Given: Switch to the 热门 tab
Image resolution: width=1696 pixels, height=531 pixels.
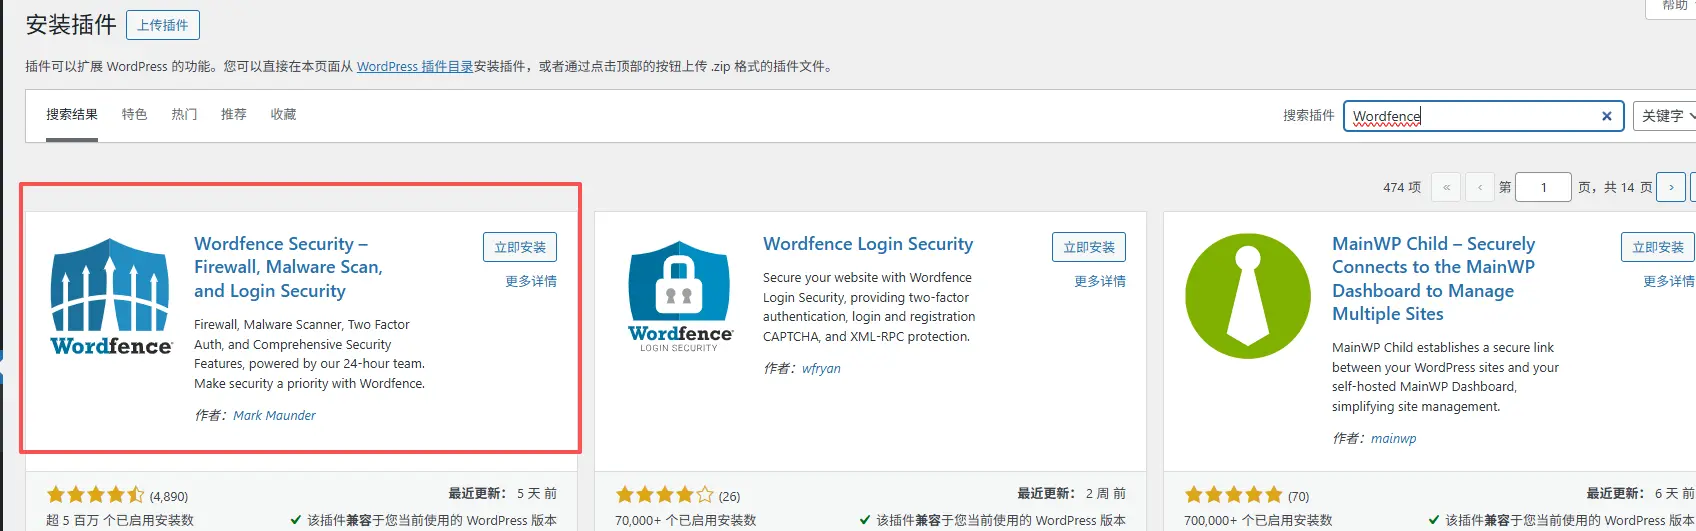Looking at the screenshot, I should (184, 115).
